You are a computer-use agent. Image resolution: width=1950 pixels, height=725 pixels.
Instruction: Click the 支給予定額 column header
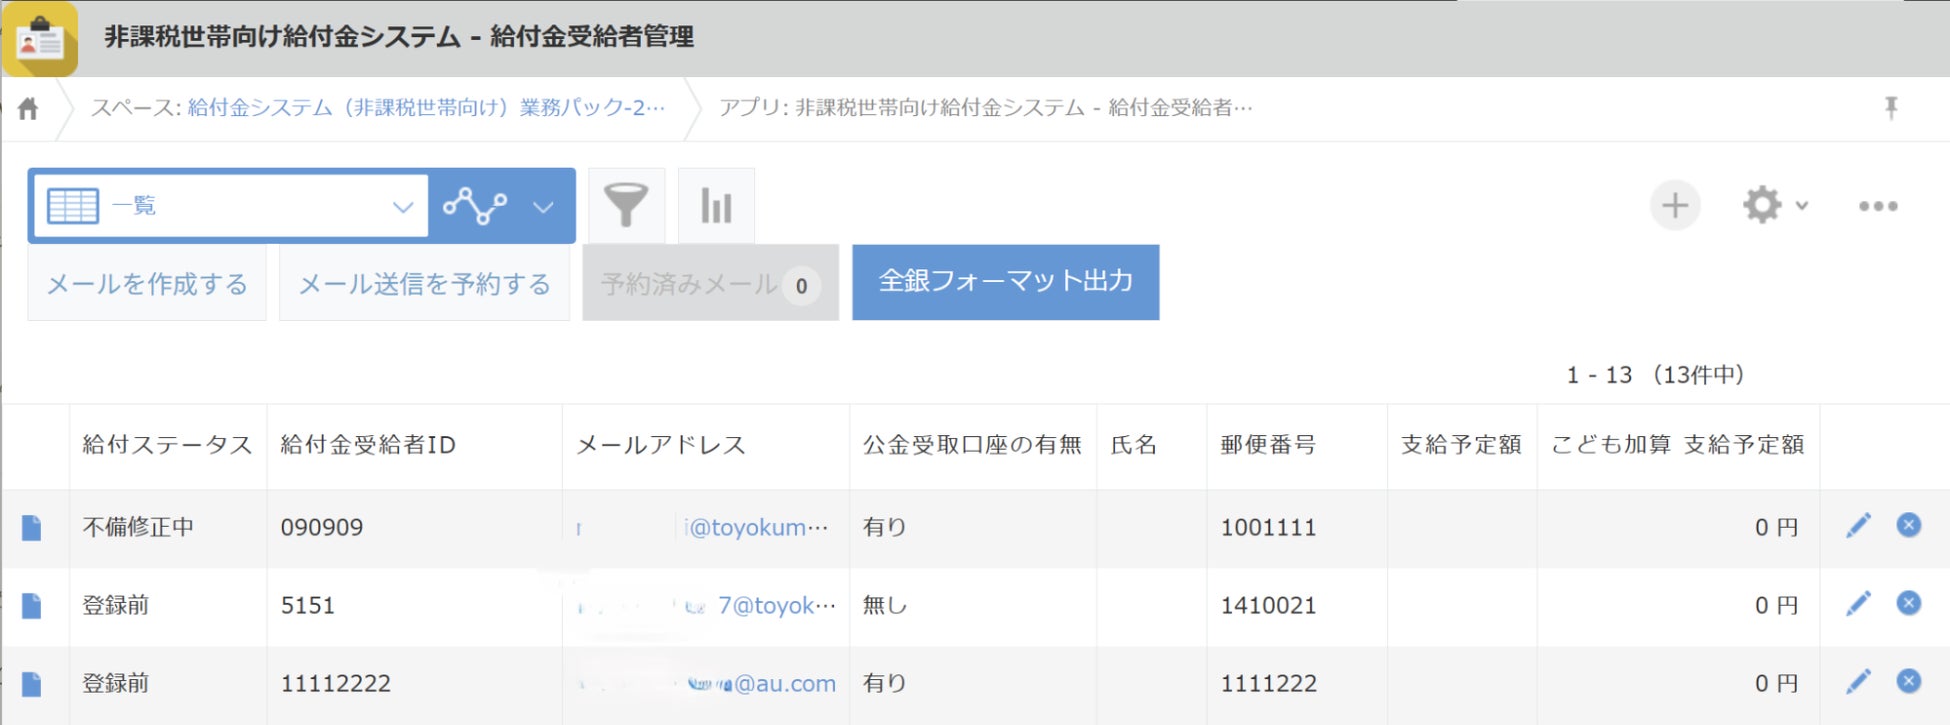tap(1462, 445)
